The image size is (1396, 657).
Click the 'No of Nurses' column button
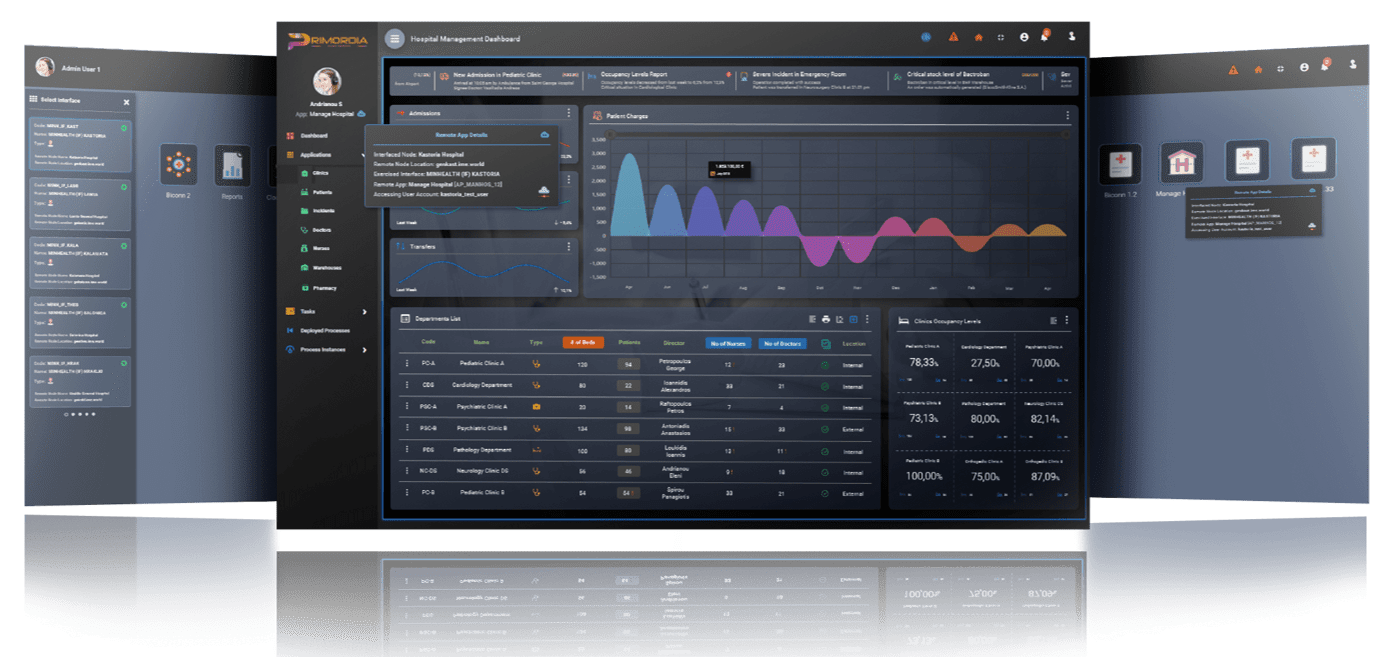[x=729, y=343]
